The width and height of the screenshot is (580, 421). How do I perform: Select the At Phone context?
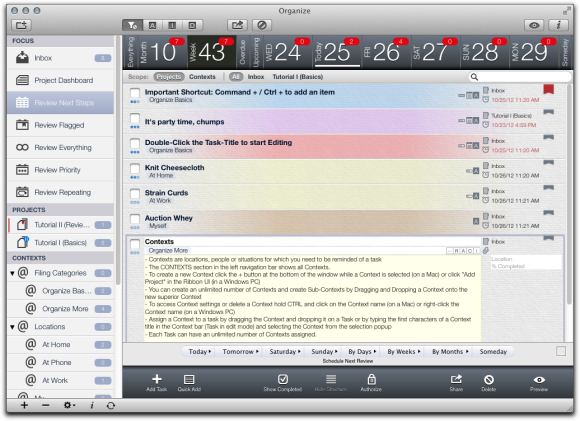61,363
